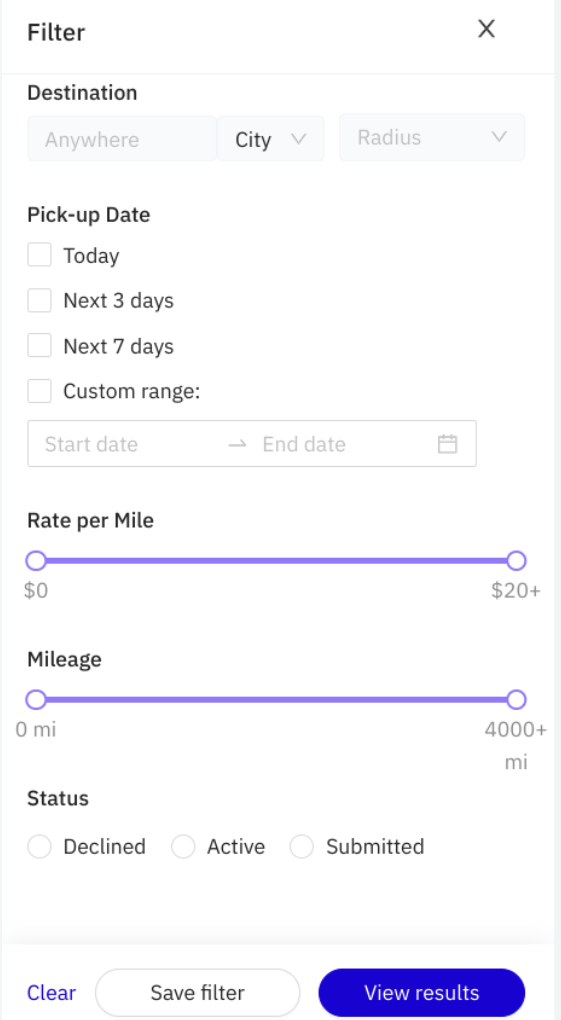Tick the Next 7 days checkbox
The image size is (561, 1020).
[x=40, y=346]
